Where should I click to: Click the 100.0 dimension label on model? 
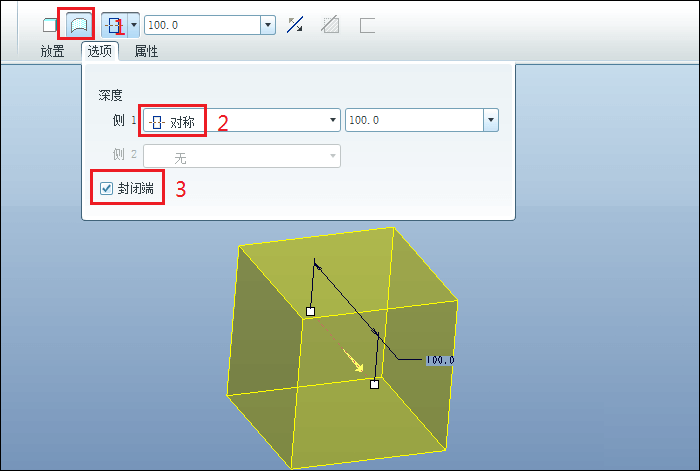(x=440, y=360)
